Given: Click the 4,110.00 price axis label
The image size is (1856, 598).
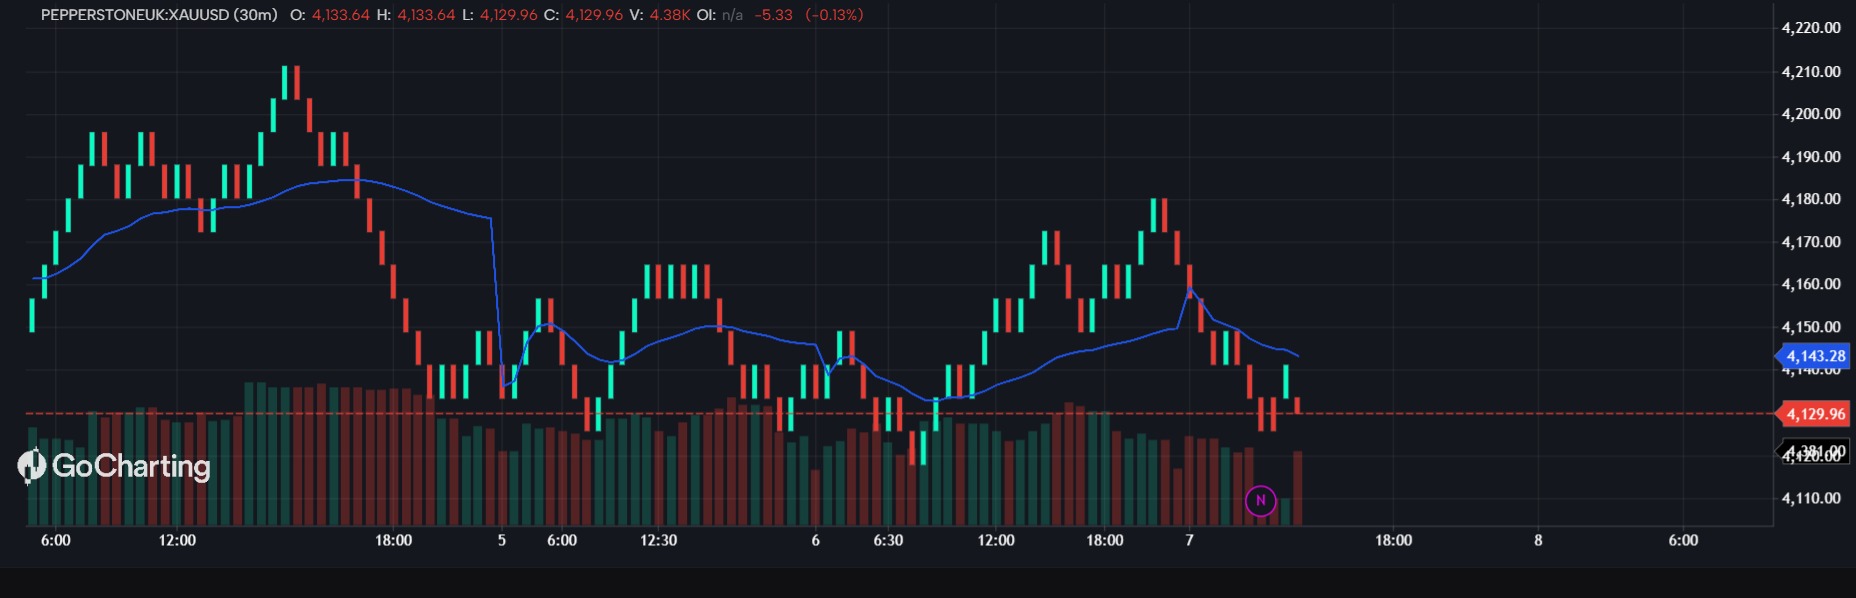Looking at the screenshot, I should coord(1811,498).
